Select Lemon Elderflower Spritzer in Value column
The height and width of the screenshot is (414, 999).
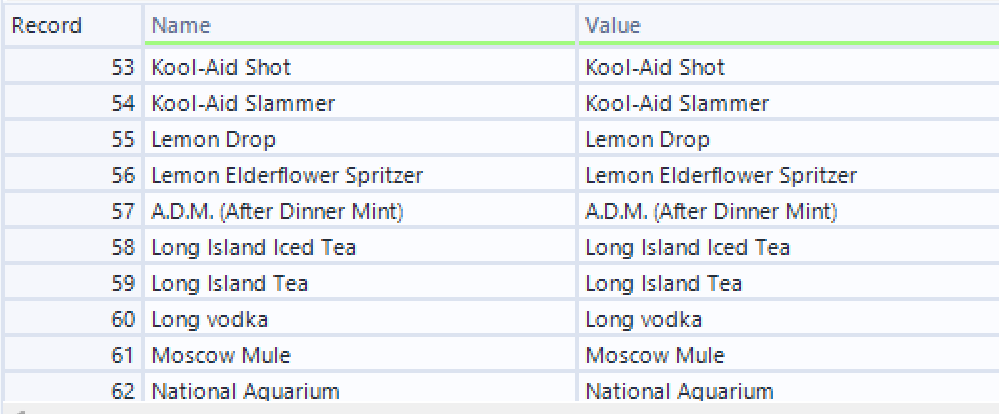pos(720,176)
